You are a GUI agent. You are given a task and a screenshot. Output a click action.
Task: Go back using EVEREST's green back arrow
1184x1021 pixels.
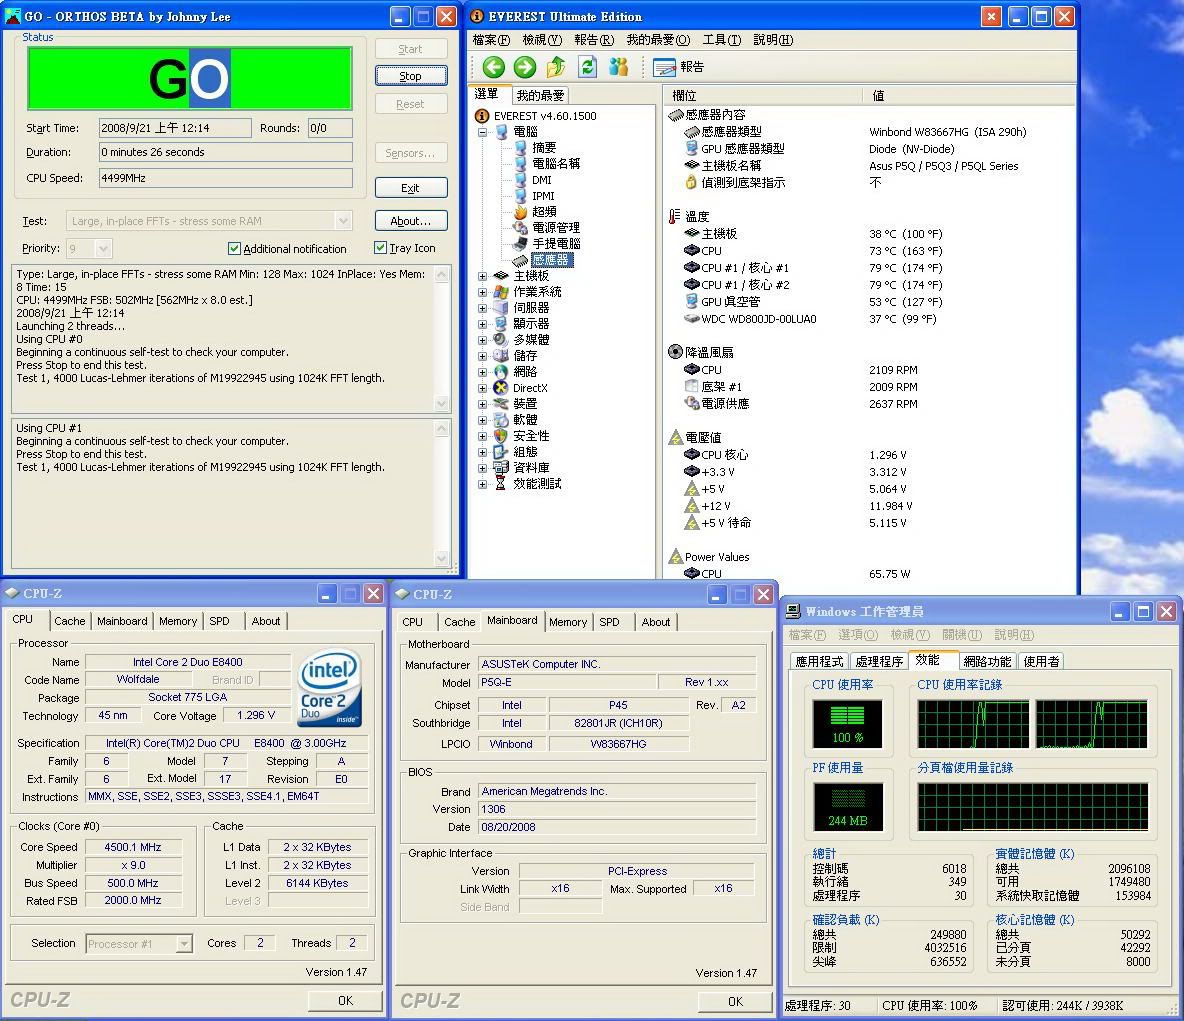pyautogui.click(x=494, y=67)
